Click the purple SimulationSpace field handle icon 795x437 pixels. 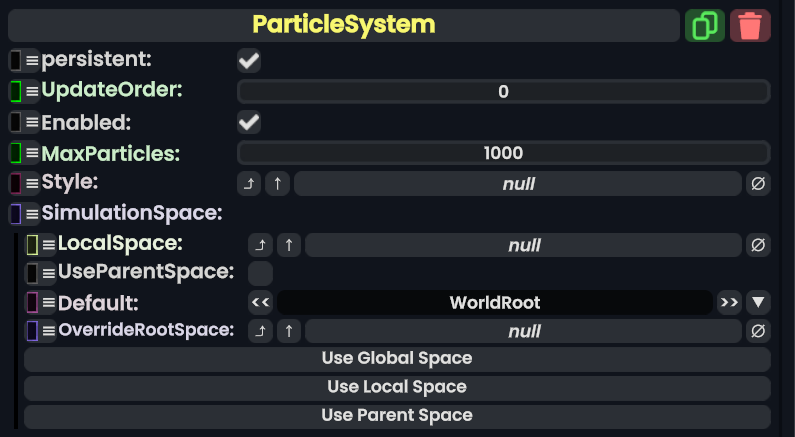(x=15, y=213)
